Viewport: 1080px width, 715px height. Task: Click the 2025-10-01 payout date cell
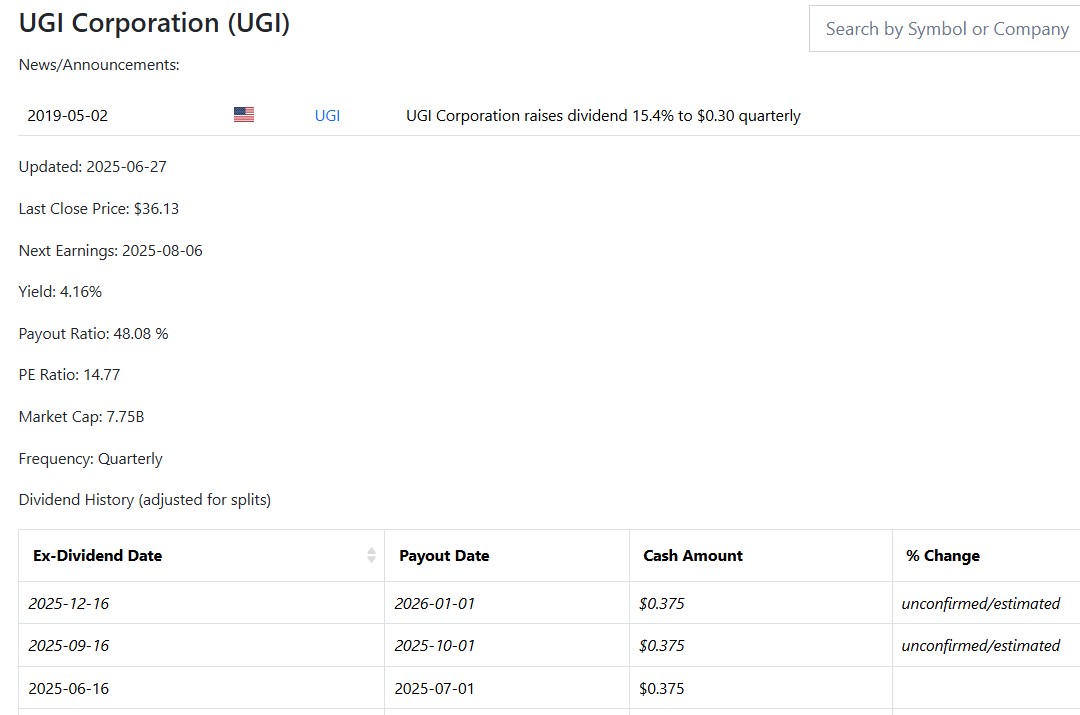pyautogui.click(x=435, y=645)
